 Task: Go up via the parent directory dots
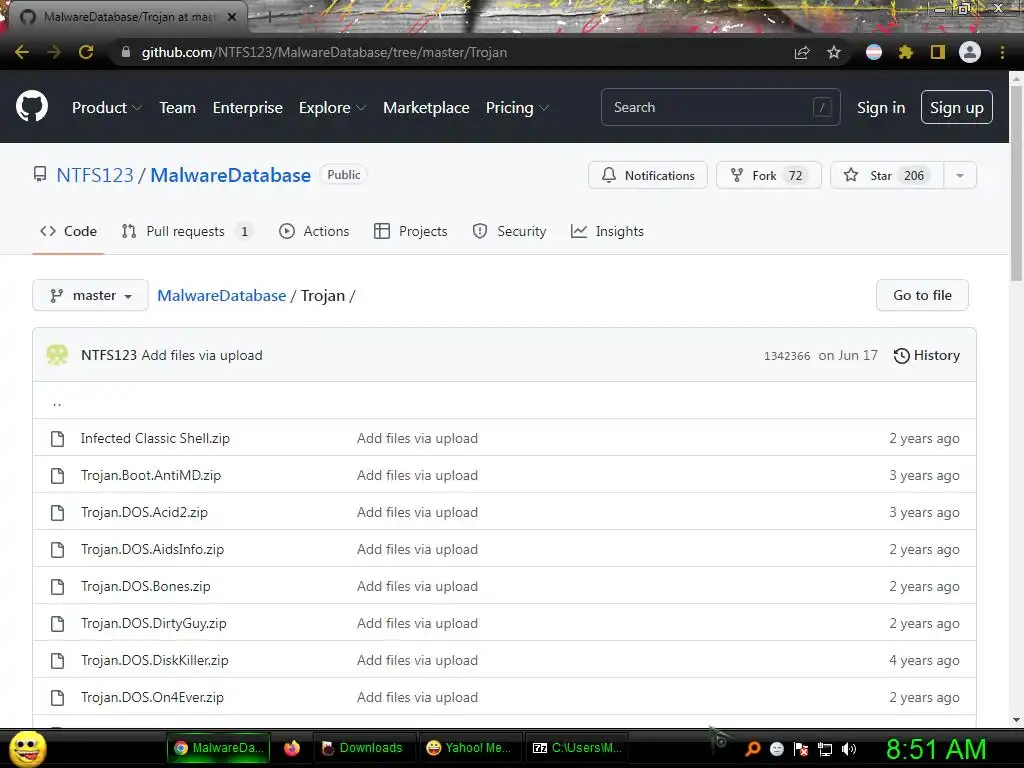click(57, 403)
